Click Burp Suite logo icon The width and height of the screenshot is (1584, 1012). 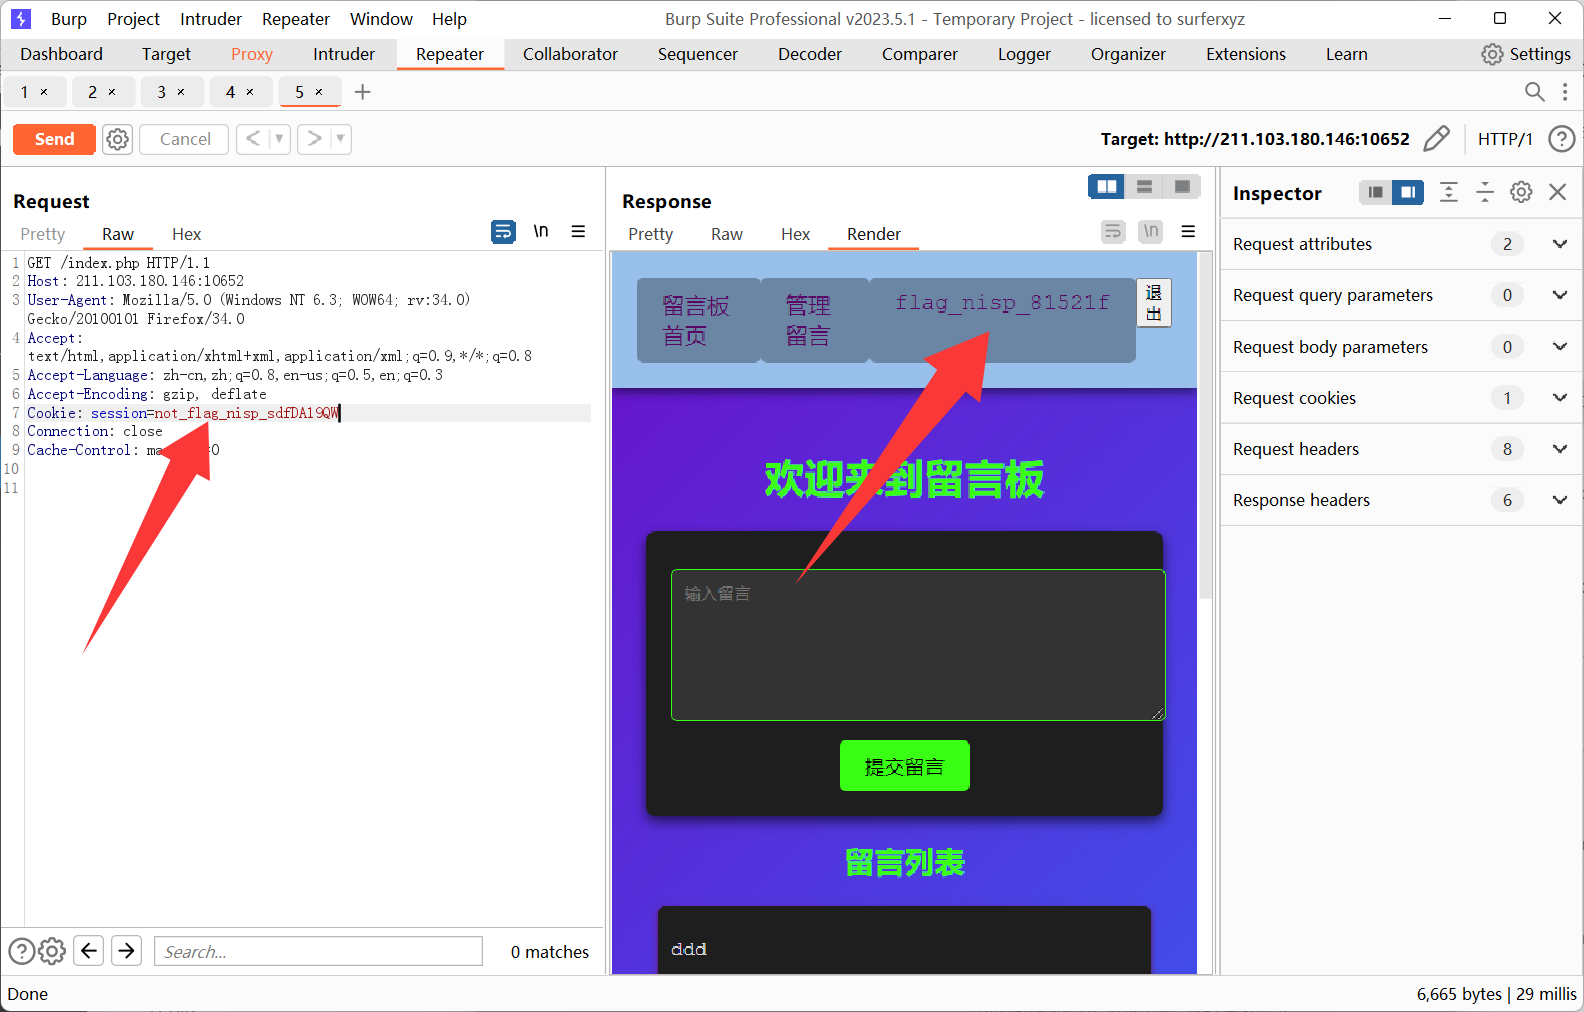[21, 19]
